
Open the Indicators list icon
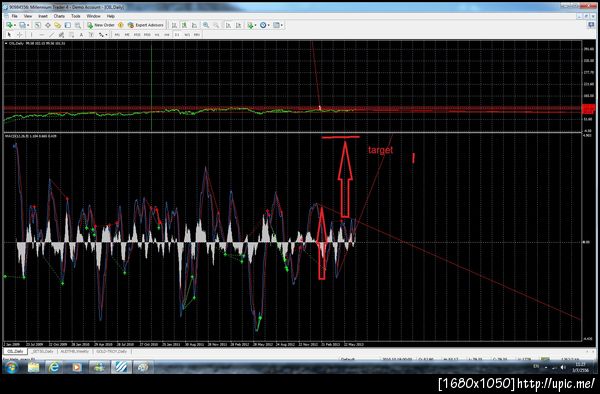(250, 25)
